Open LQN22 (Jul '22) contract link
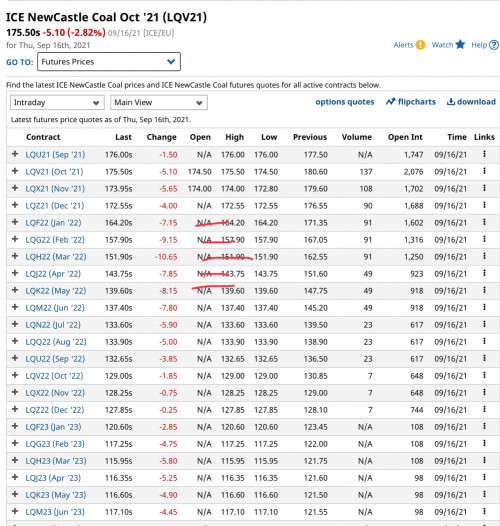This screenshot has height=526, width=500. (x=53, y=325)
